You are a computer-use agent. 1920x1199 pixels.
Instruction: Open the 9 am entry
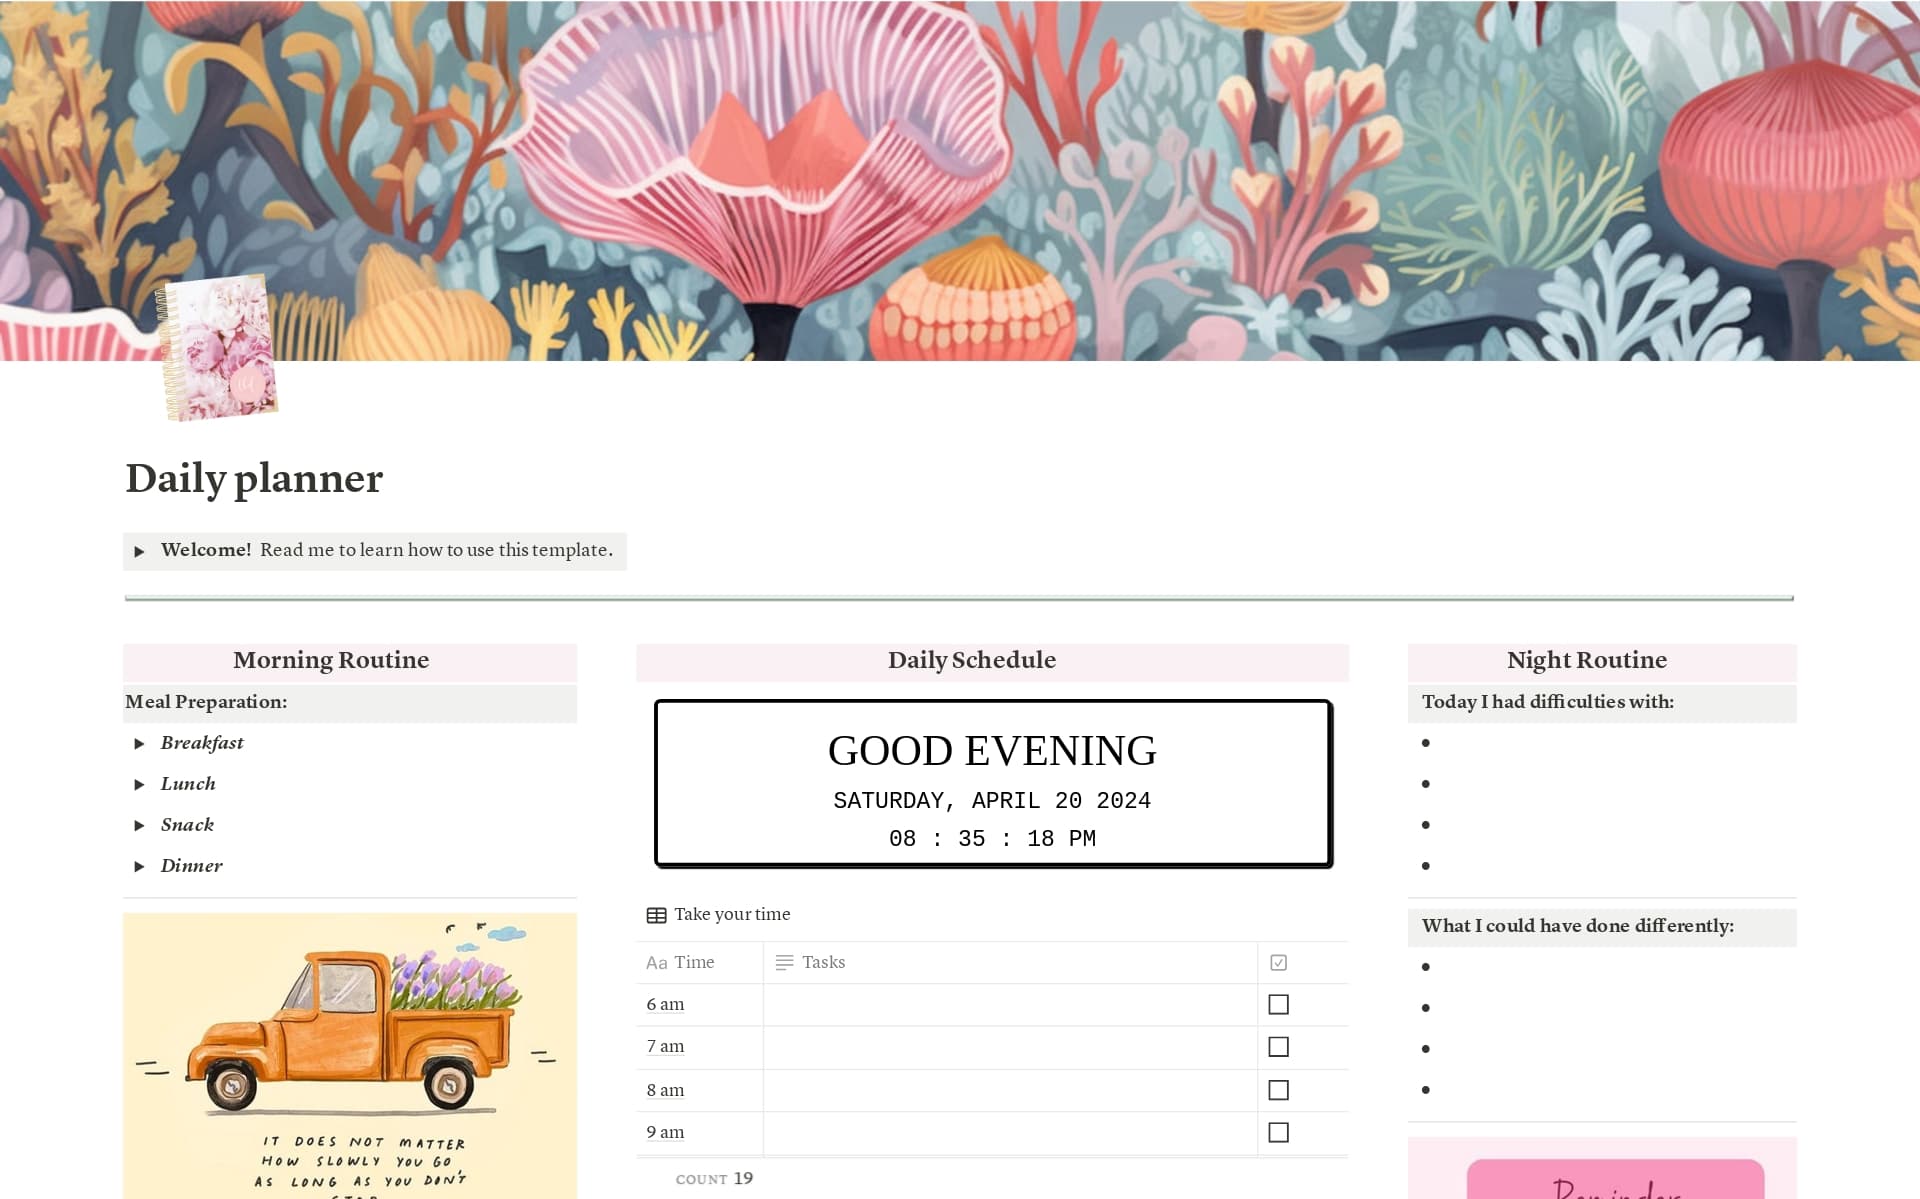(665, 1132)
